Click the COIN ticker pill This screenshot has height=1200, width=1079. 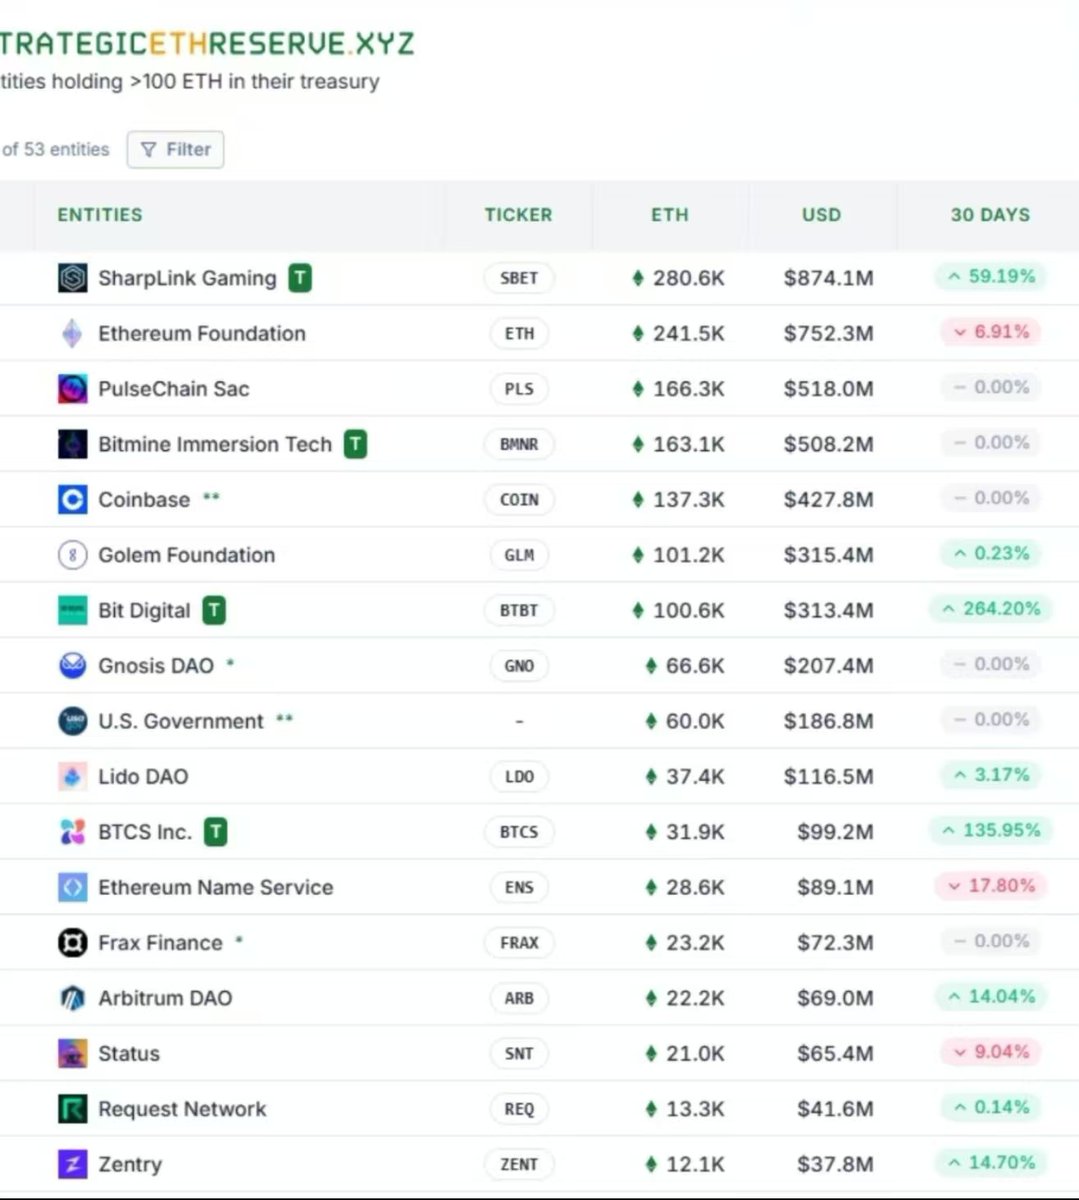click(519, 500)
